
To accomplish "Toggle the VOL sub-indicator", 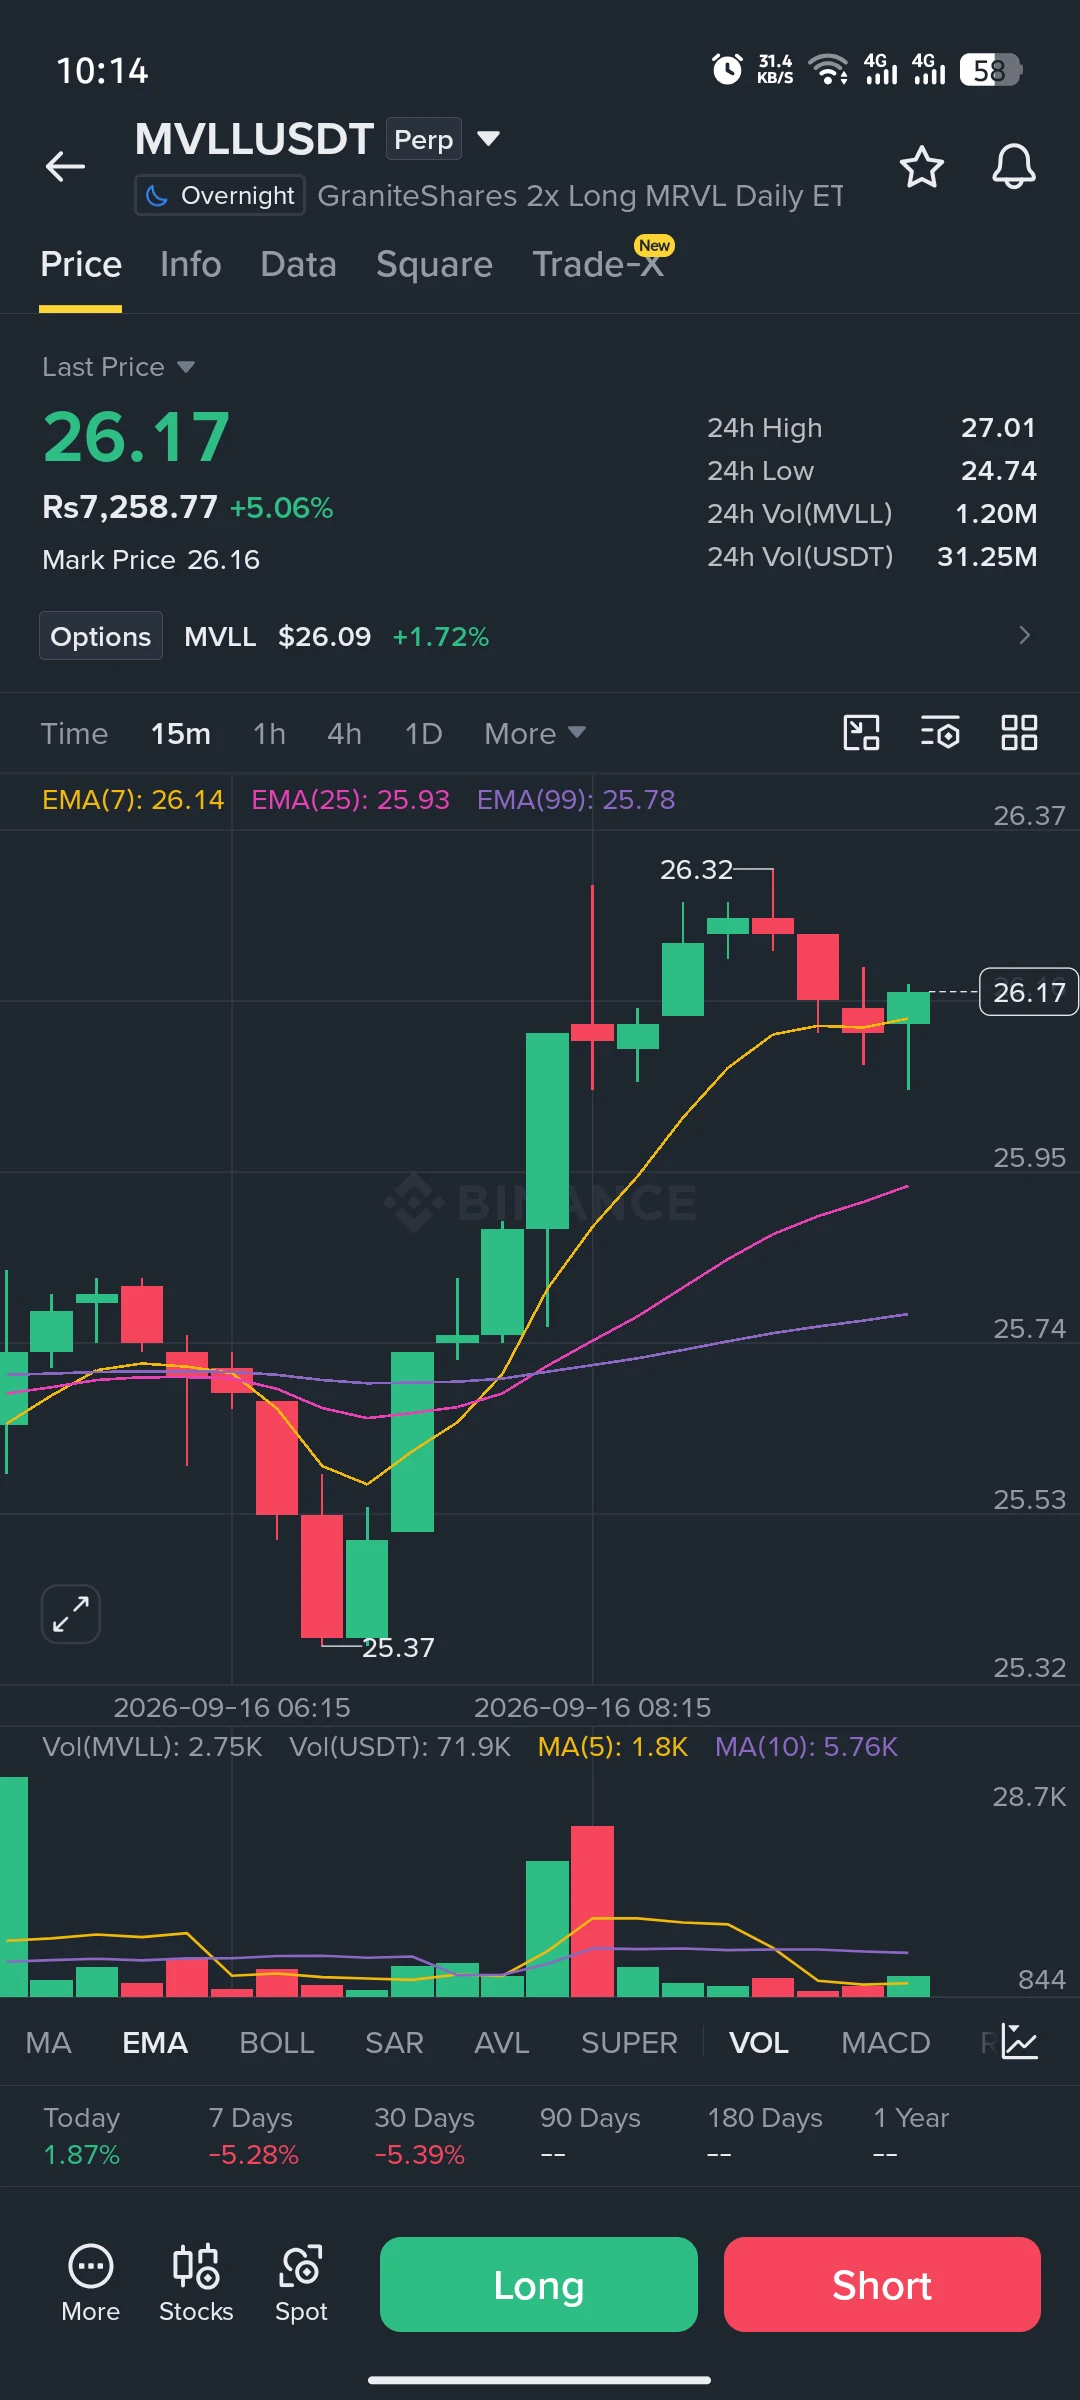I will 759,2042.
